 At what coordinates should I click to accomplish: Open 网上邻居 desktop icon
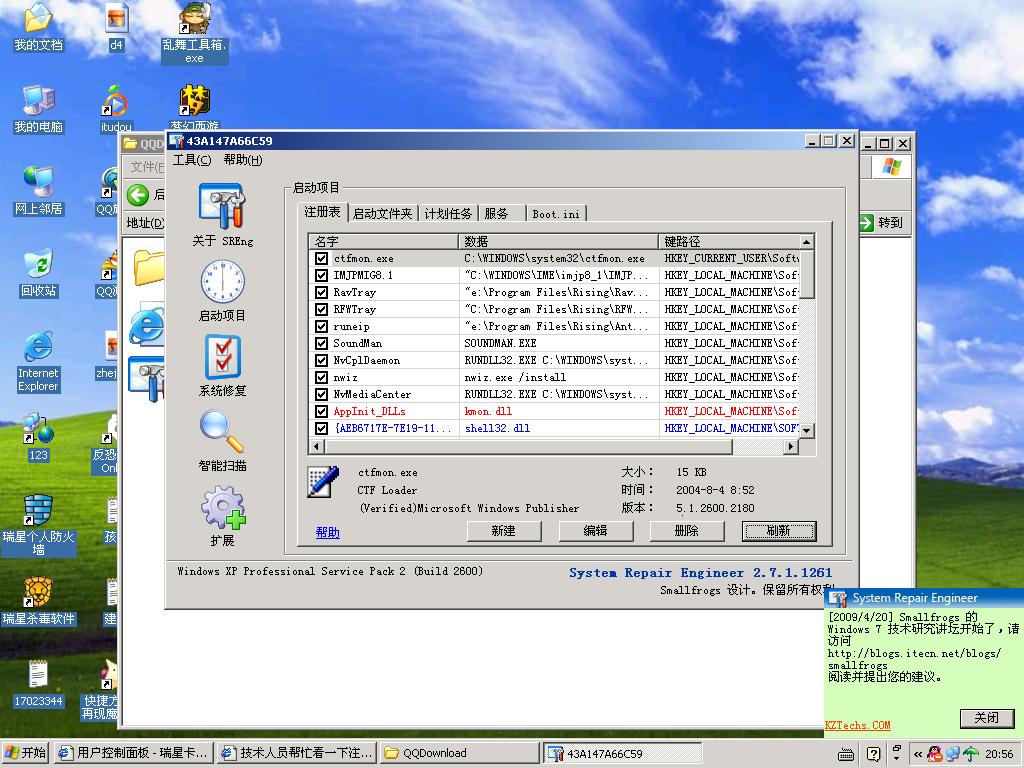tap(39, 183)
